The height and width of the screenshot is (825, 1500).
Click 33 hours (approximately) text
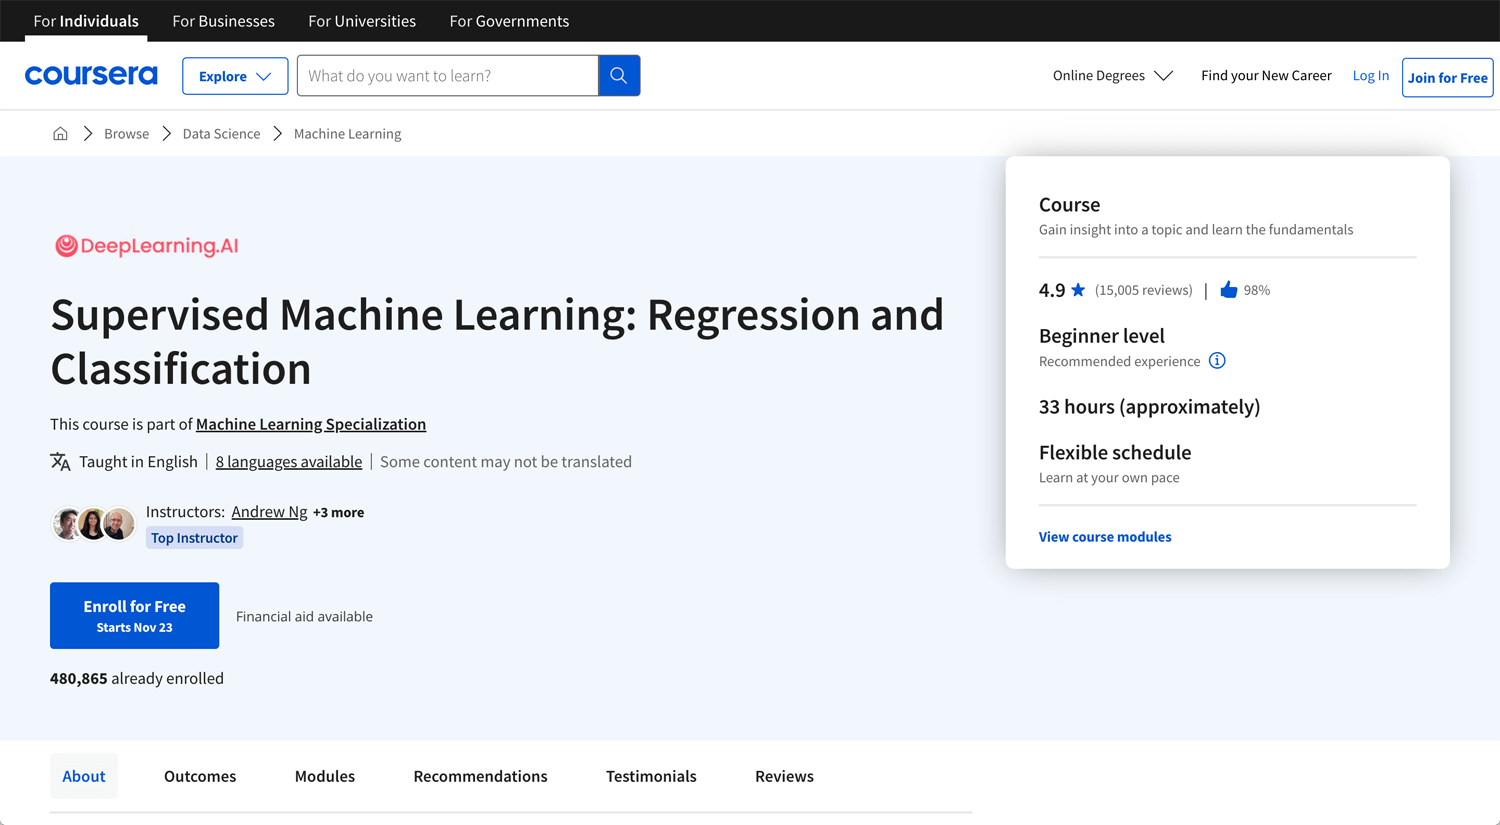click(1149, 407)
